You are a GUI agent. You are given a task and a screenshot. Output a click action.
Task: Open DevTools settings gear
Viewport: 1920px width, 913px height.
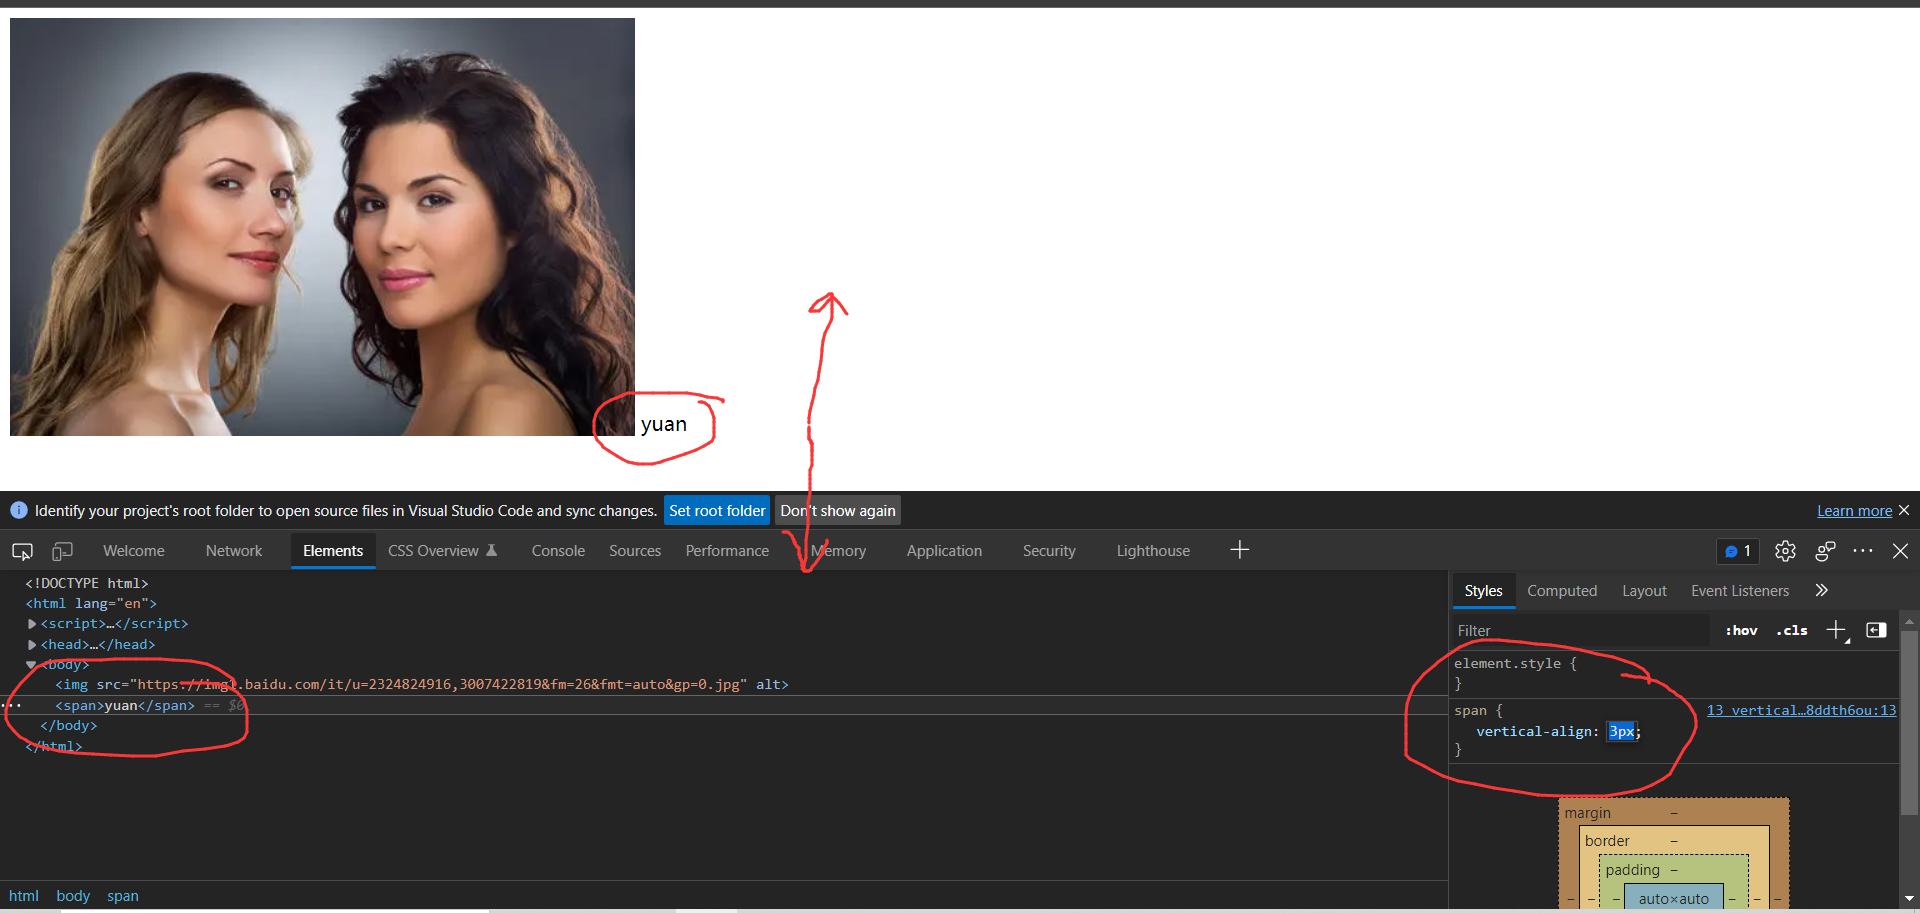pos(1785,551)
